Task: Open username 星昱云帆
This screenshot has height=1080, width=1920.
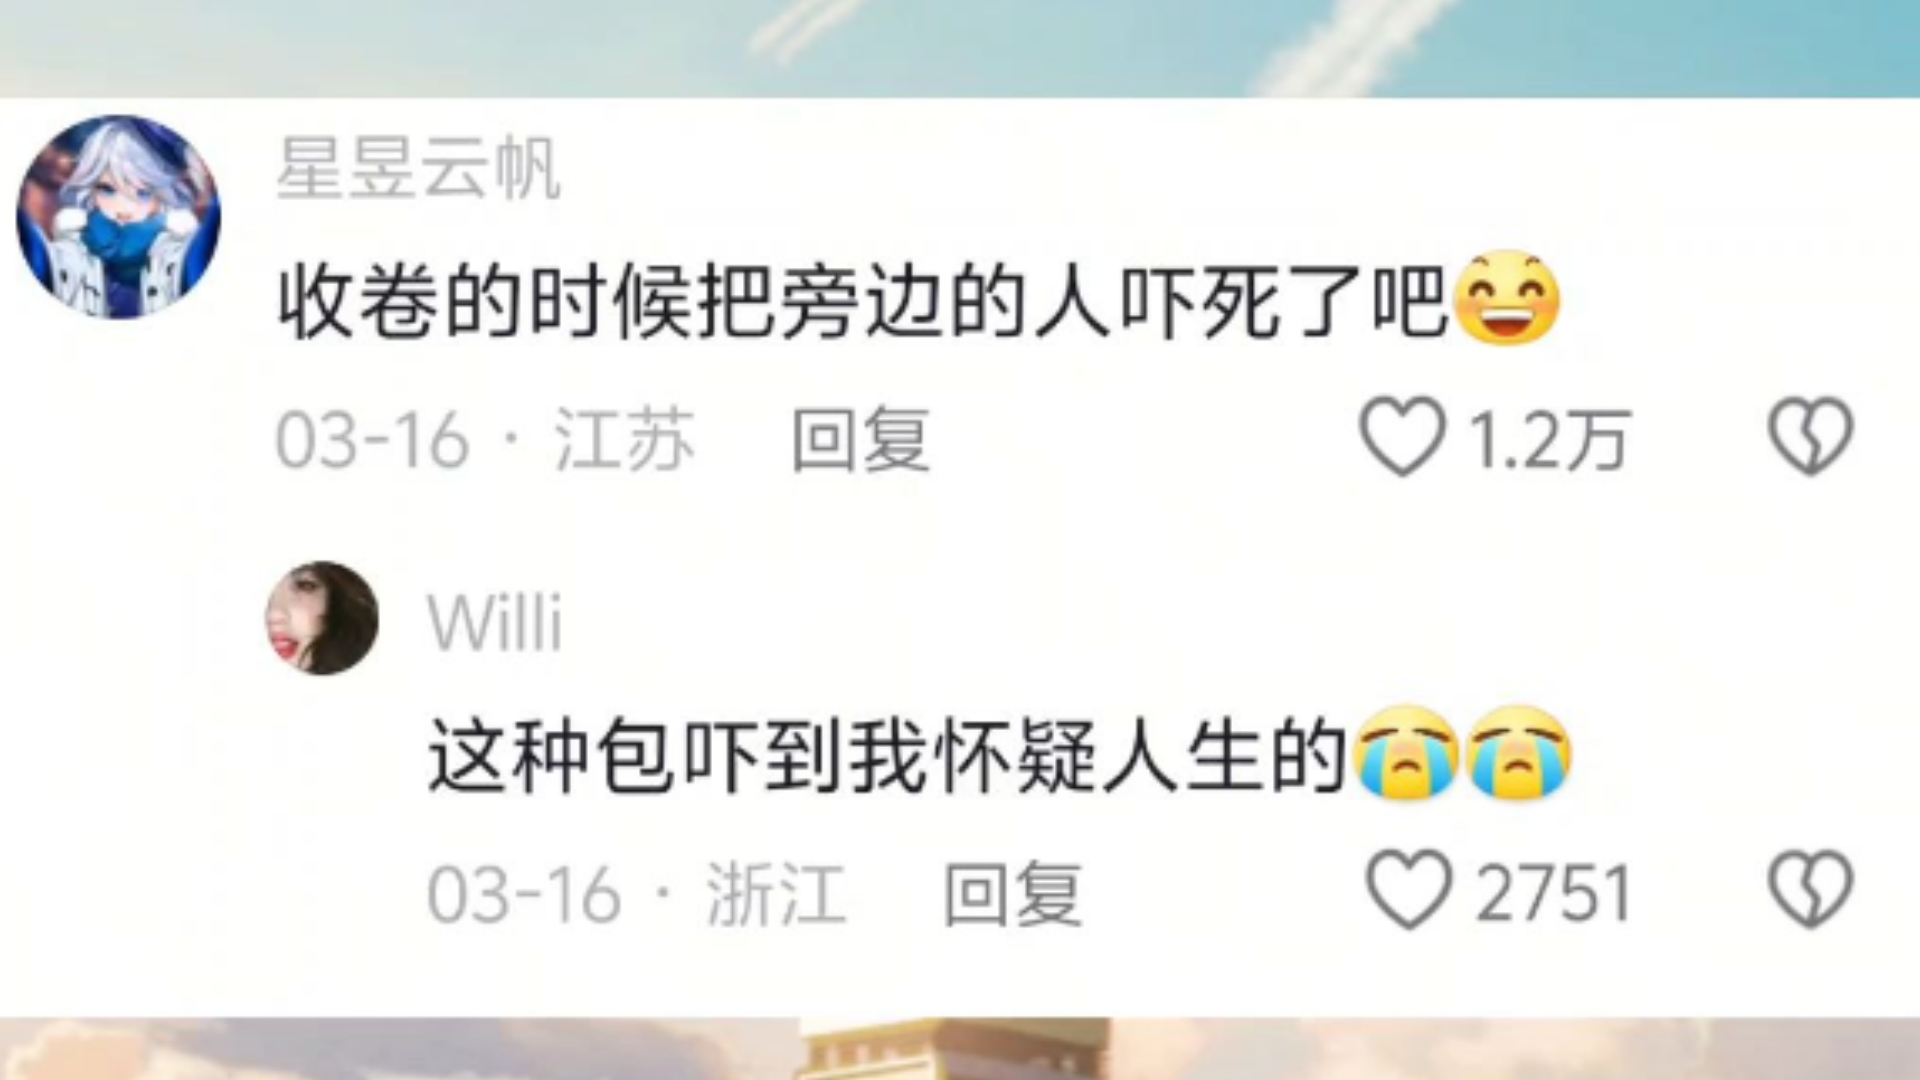Action: coord(418,168)
